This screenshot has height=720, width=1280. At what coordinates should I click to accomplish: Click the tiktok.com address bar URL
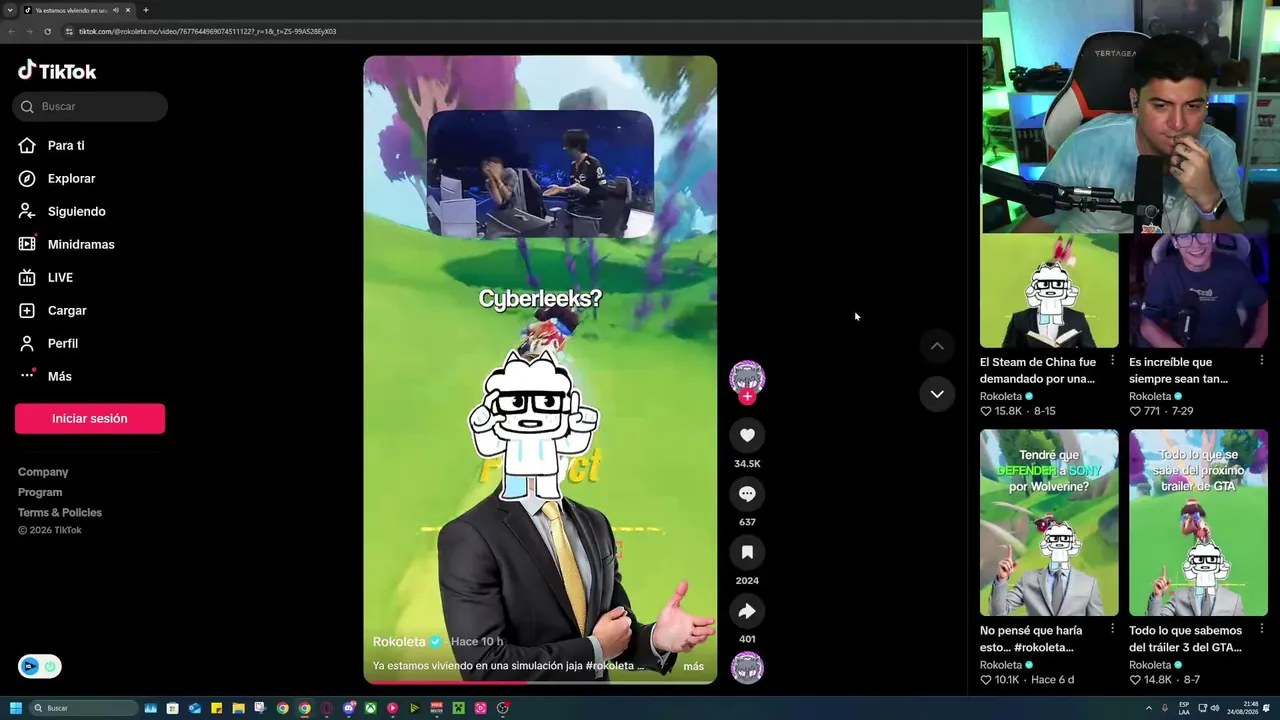207,31
